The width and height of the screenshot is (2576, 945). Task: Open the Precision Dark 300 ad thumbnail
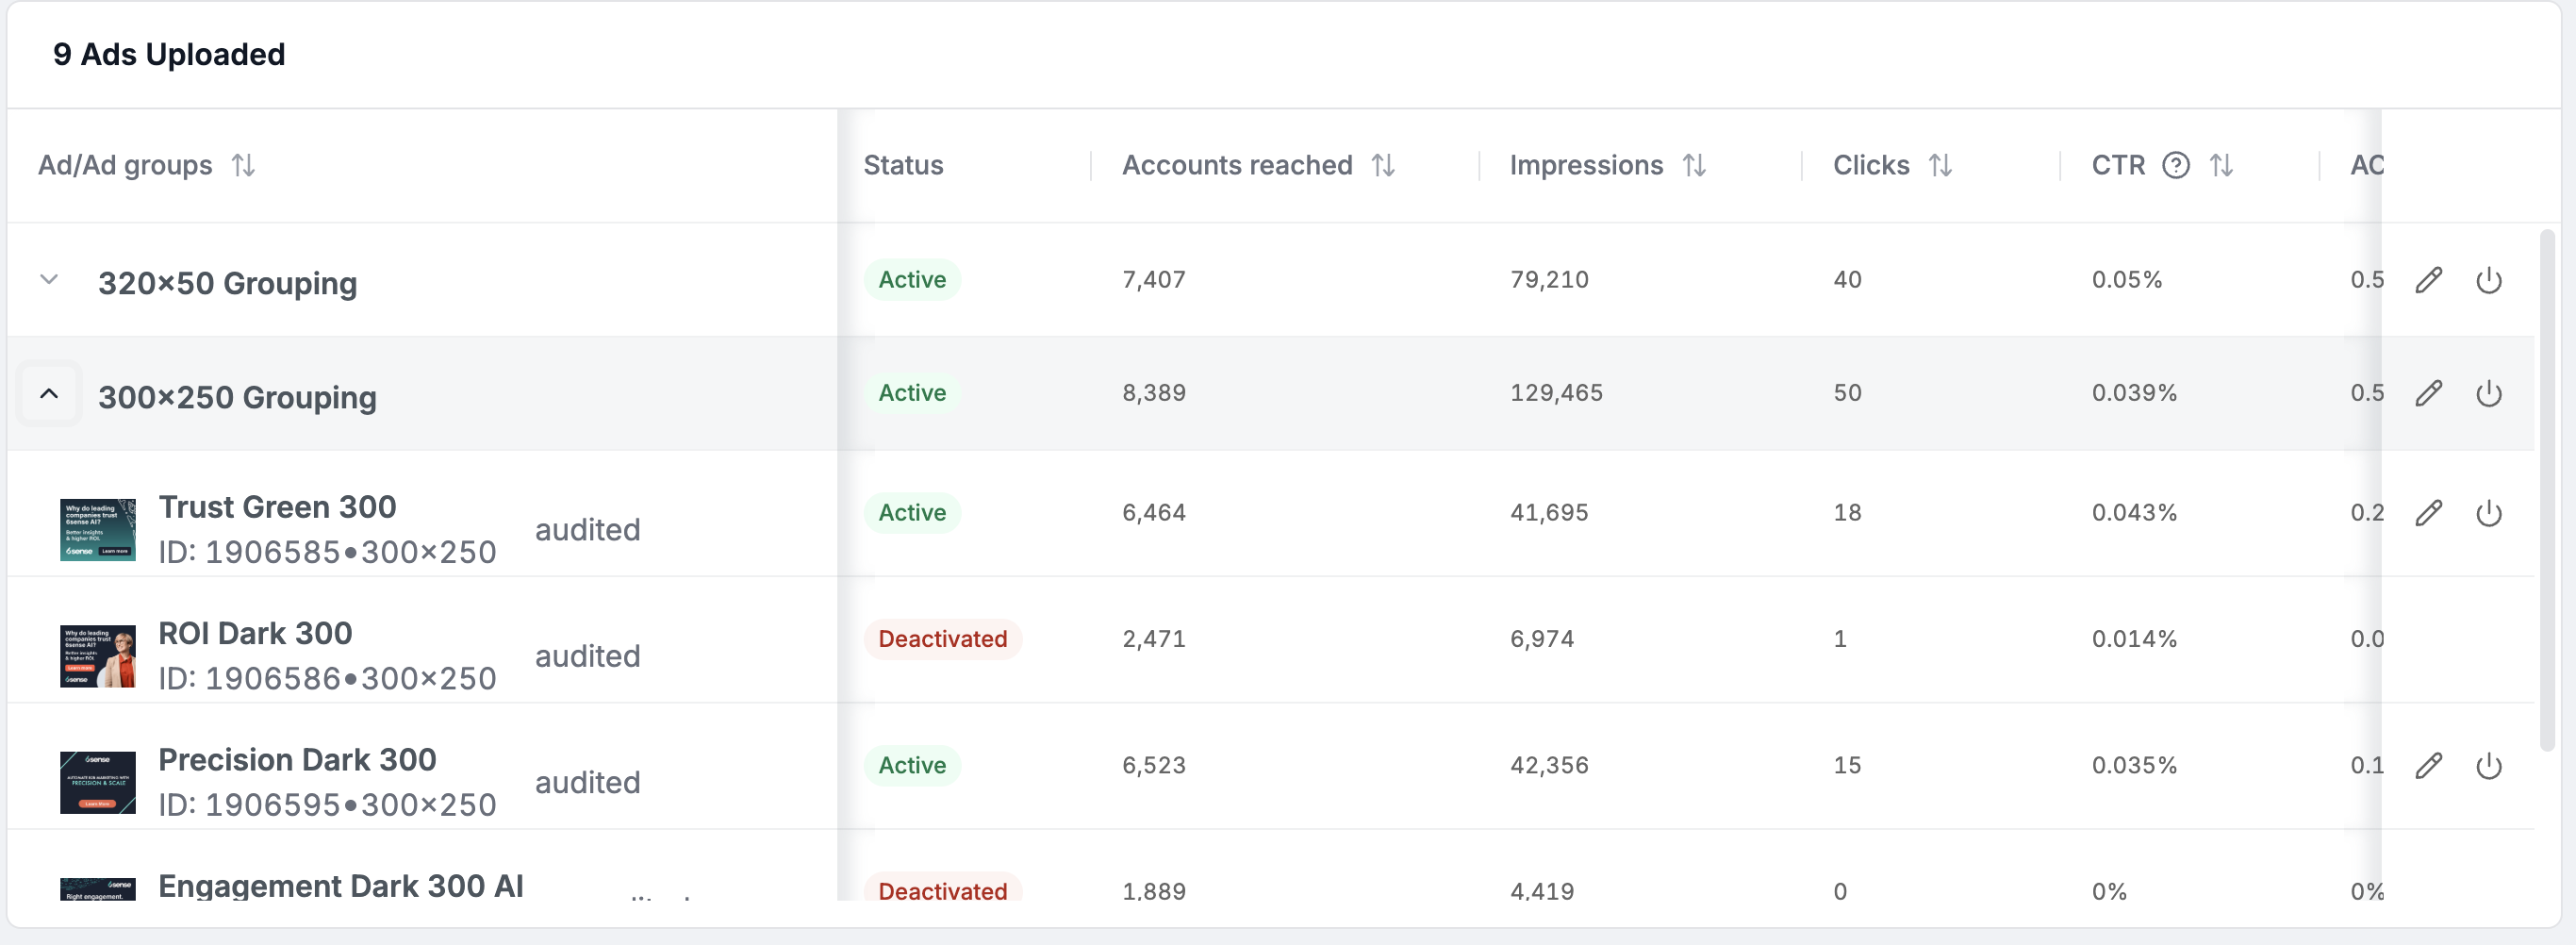point(98,782)
